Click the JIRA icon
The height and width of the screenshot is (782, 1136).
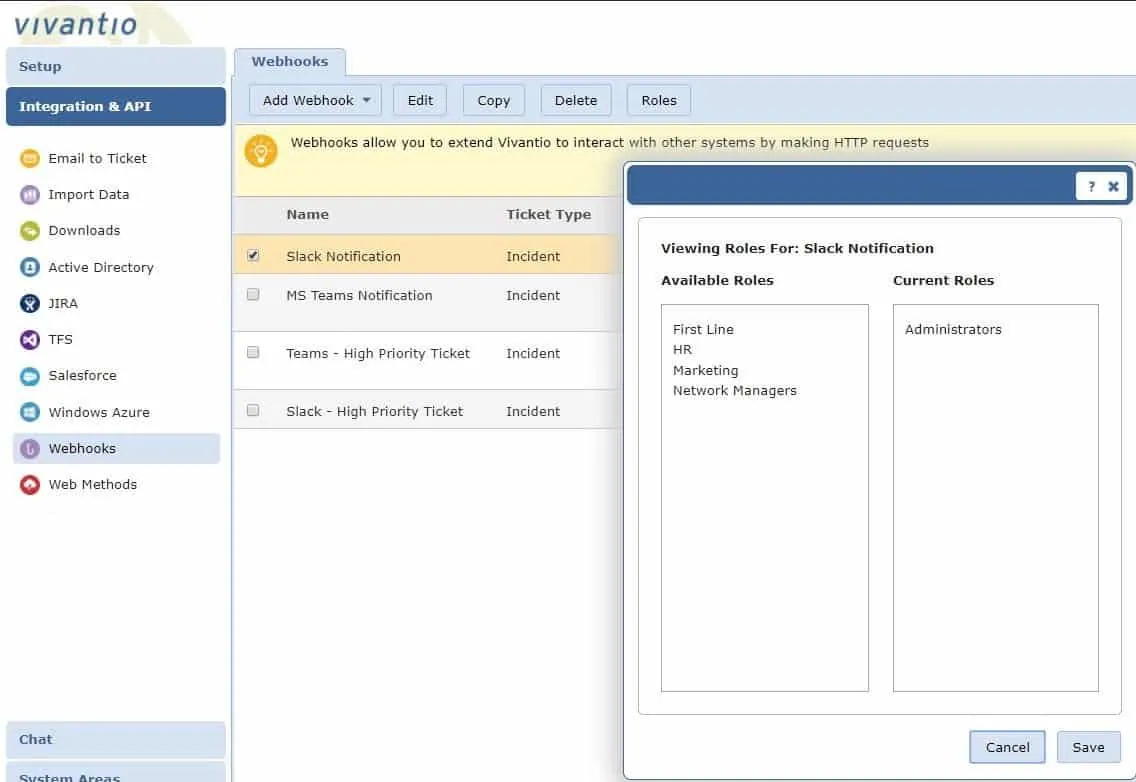pyautogui.click(x=30, y=303)
